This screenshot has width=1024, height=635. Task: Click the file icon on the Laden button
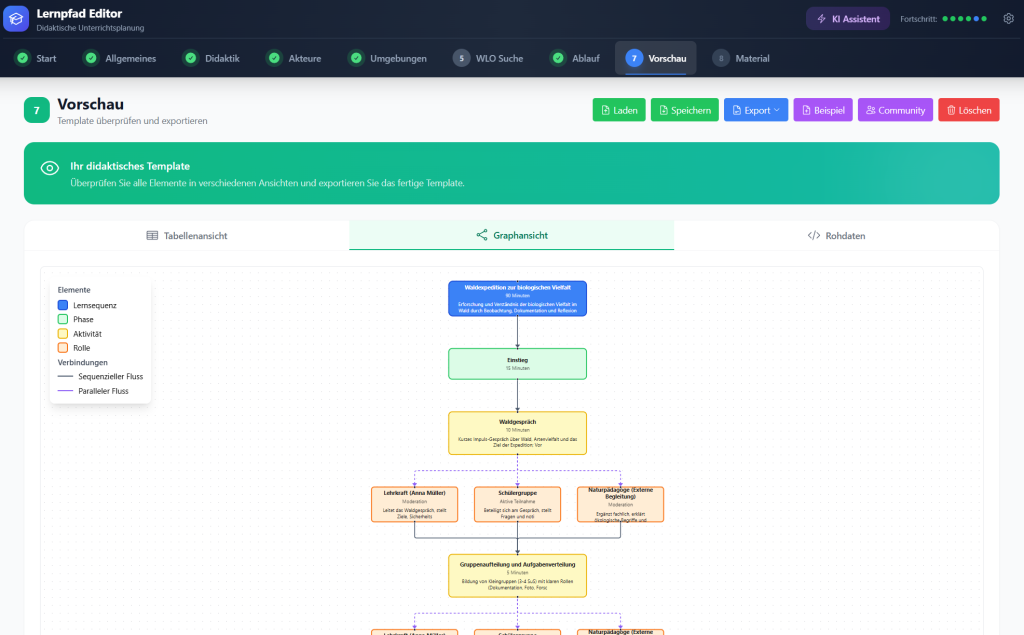pos(605,110)
